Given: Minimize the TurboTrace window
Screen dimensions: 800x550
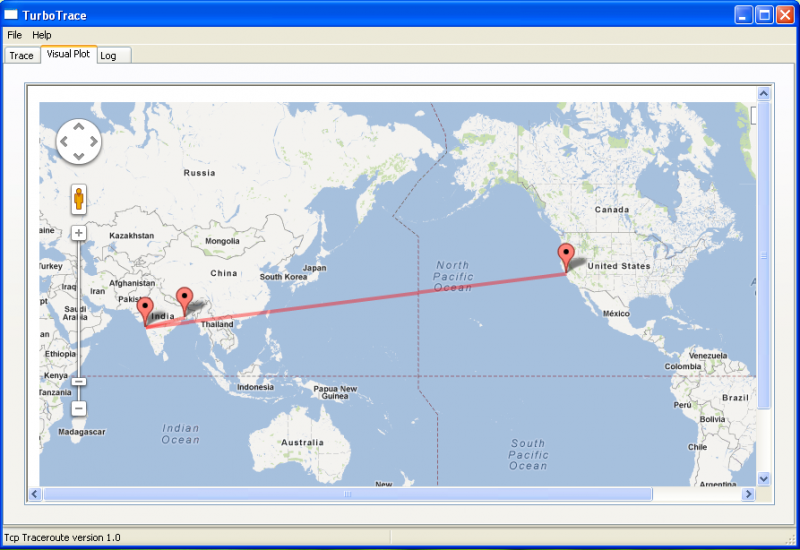Looking at the screenshot, I should click(x=743, y=15).
